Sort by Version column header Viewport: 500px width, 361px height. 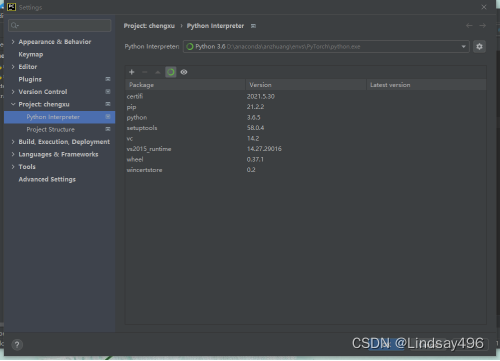(x=306, y=85)
